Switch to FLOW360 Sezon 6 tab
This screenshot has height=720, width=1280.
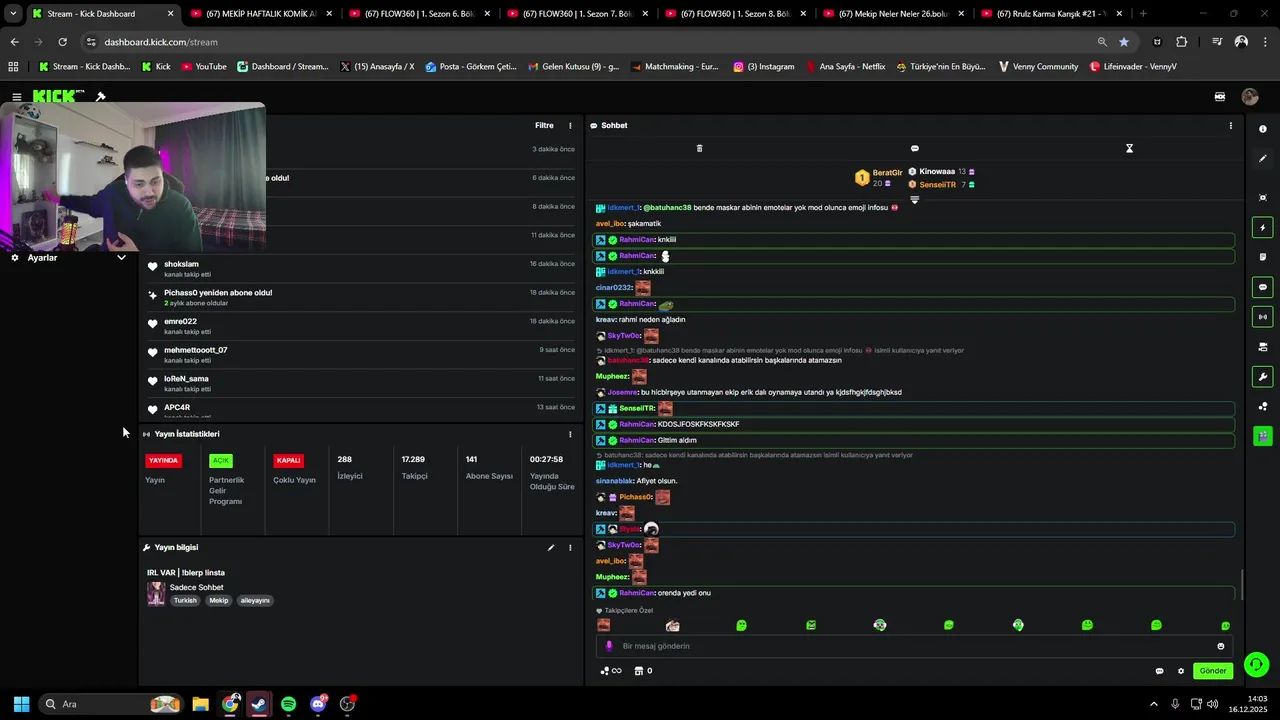[x=417, y=14]
